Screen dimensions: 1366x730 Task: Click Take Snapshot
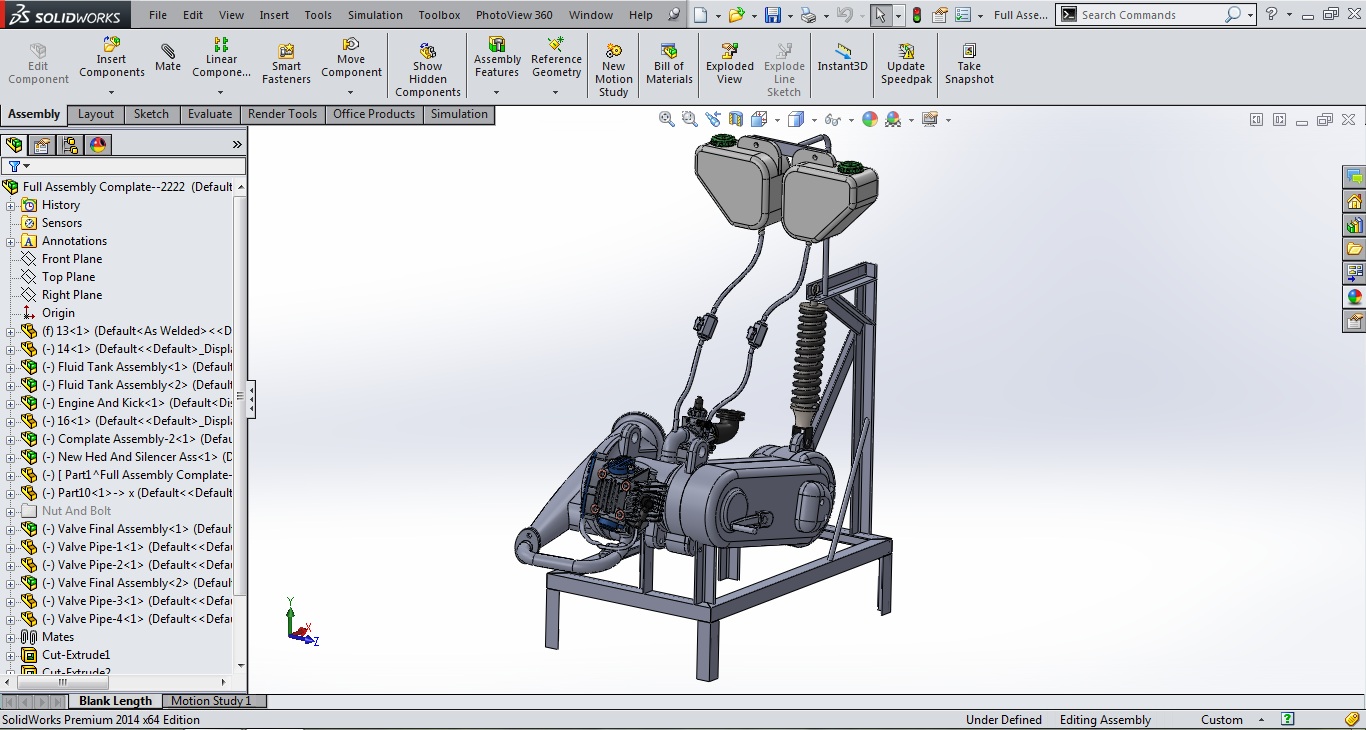[969, 65]
